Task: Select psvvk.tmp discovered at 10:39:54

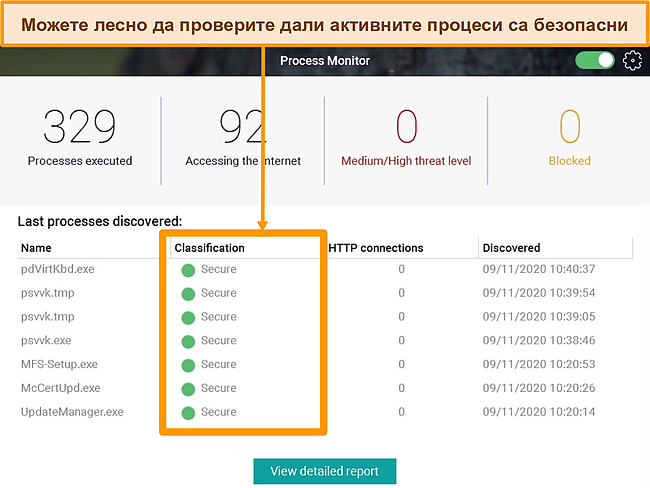Action: click(48, 293)
